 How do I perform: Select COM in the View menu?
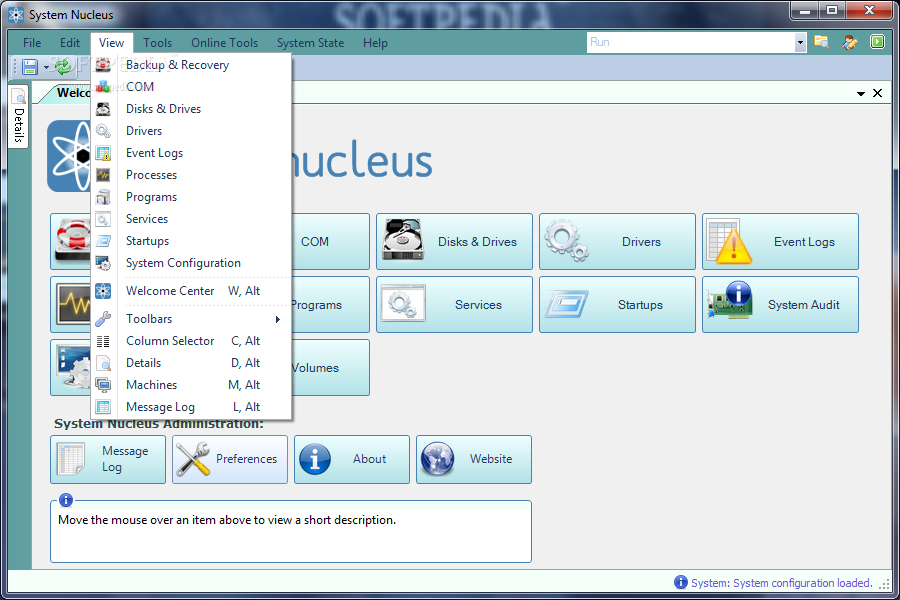[x=191, y=87]
